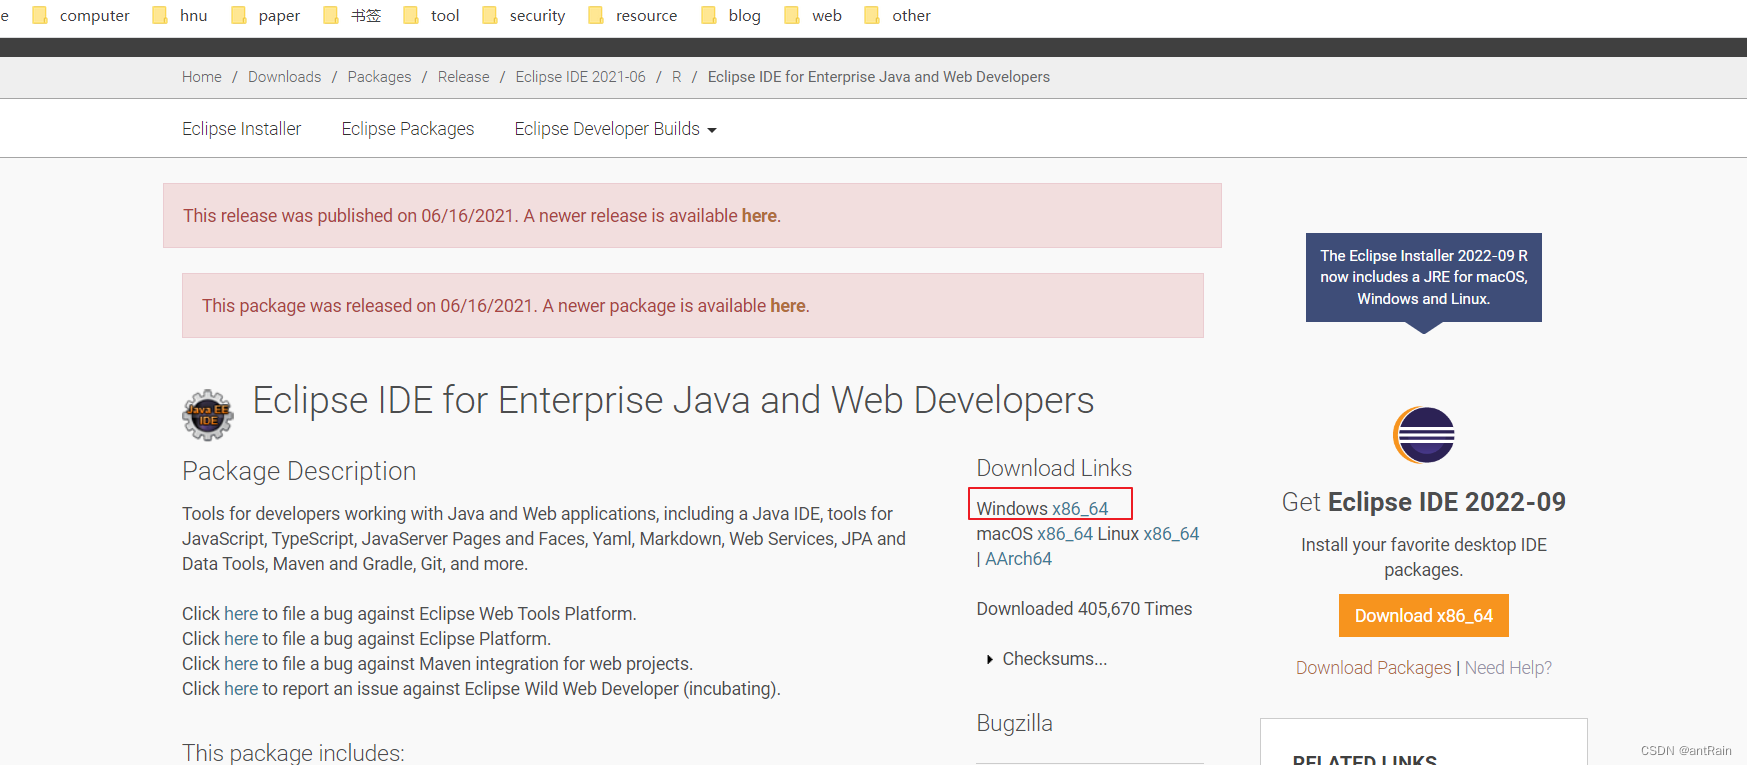Open the blog bookmark folder
Image resolution: width=1747 pixels, height=765 pixels.
click(731, 15)
